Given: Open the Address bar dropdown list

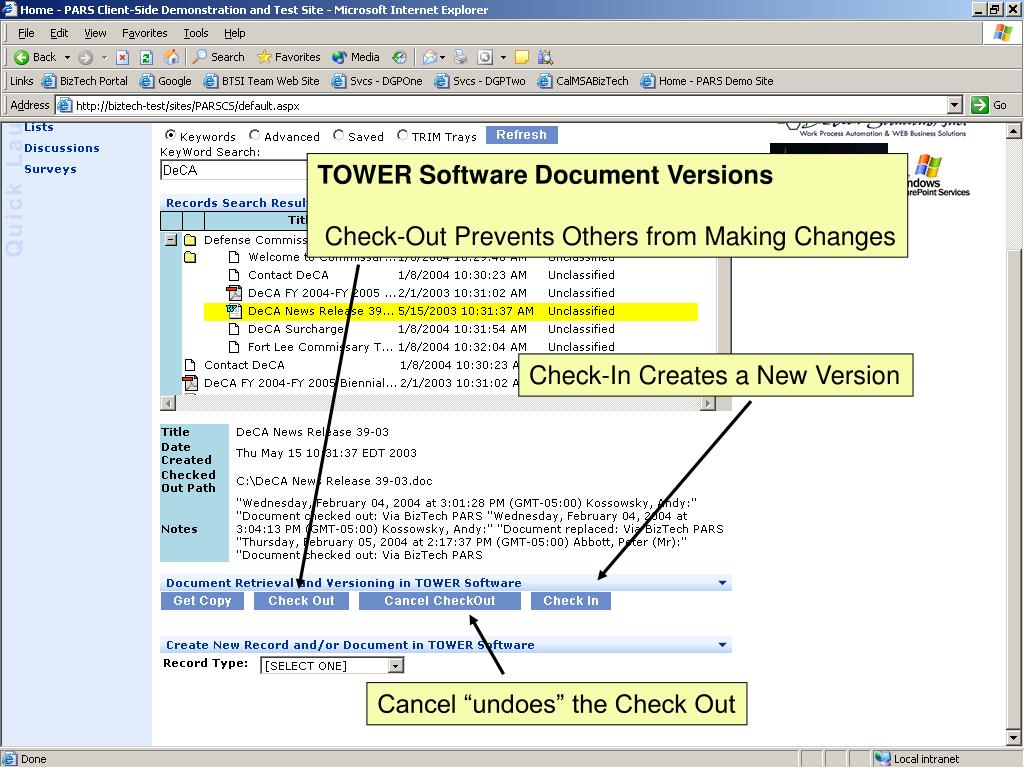Looking at the screenshot, I should point(955,105).
